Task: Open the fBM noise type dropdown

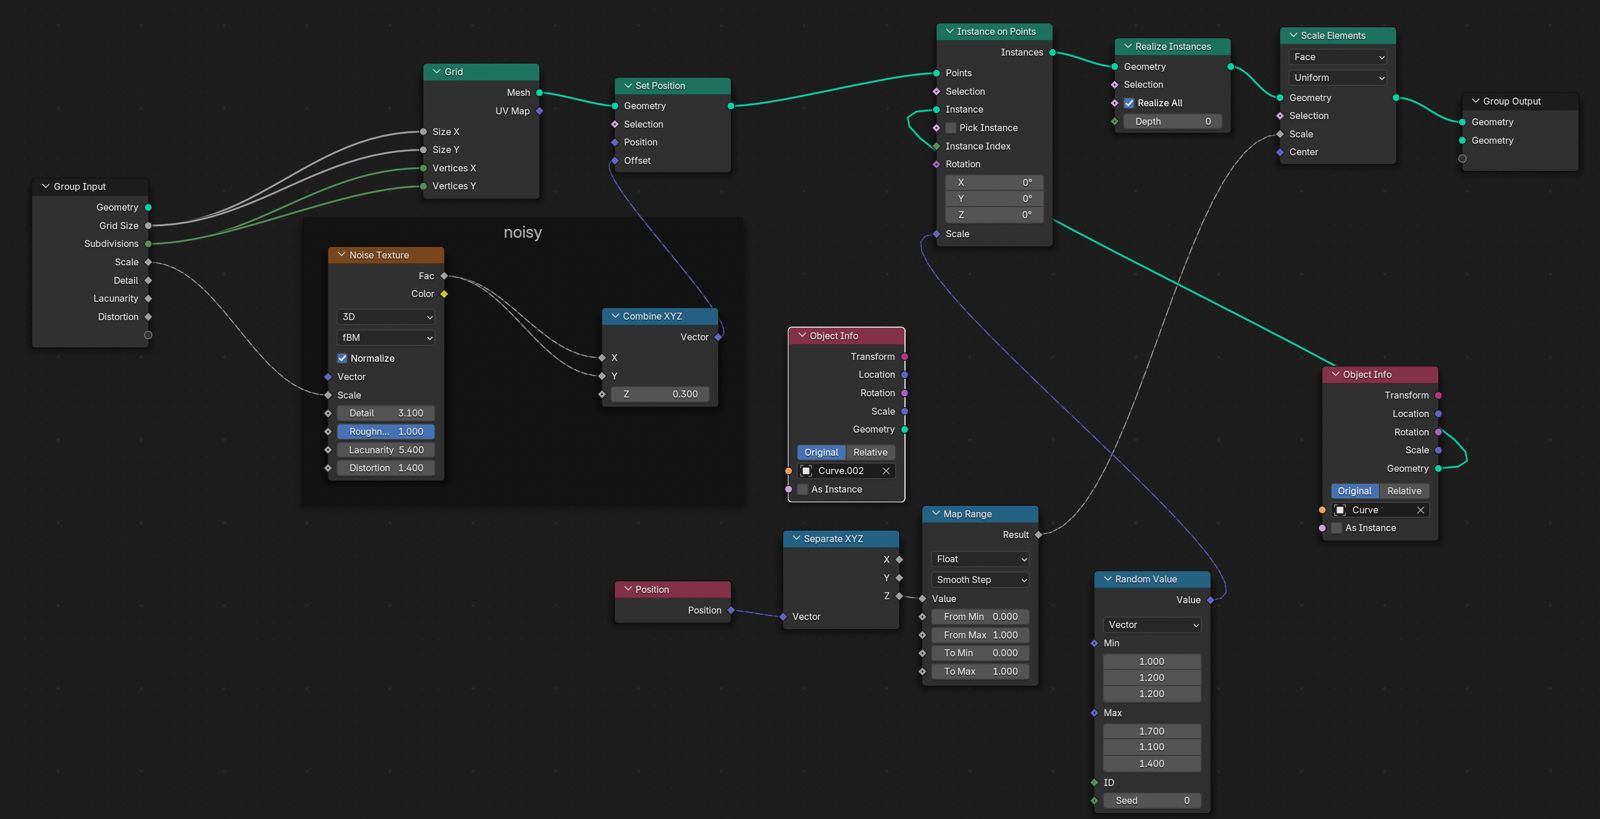Action: [x=386, y=338]
